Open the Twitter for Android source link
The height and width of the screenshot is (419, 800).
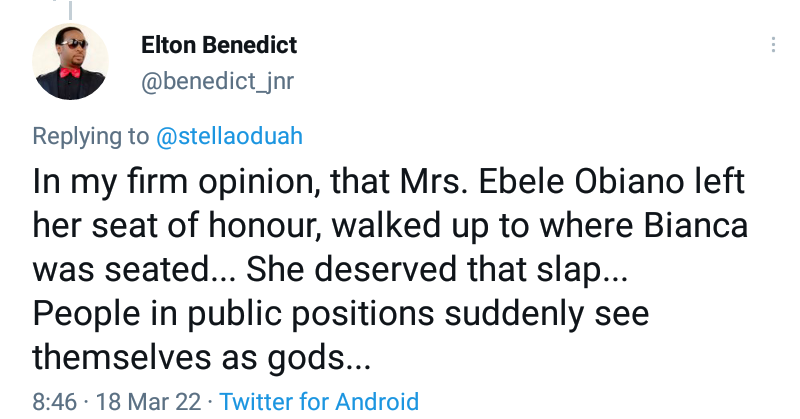pyautogui.click(x=319, y=402)
